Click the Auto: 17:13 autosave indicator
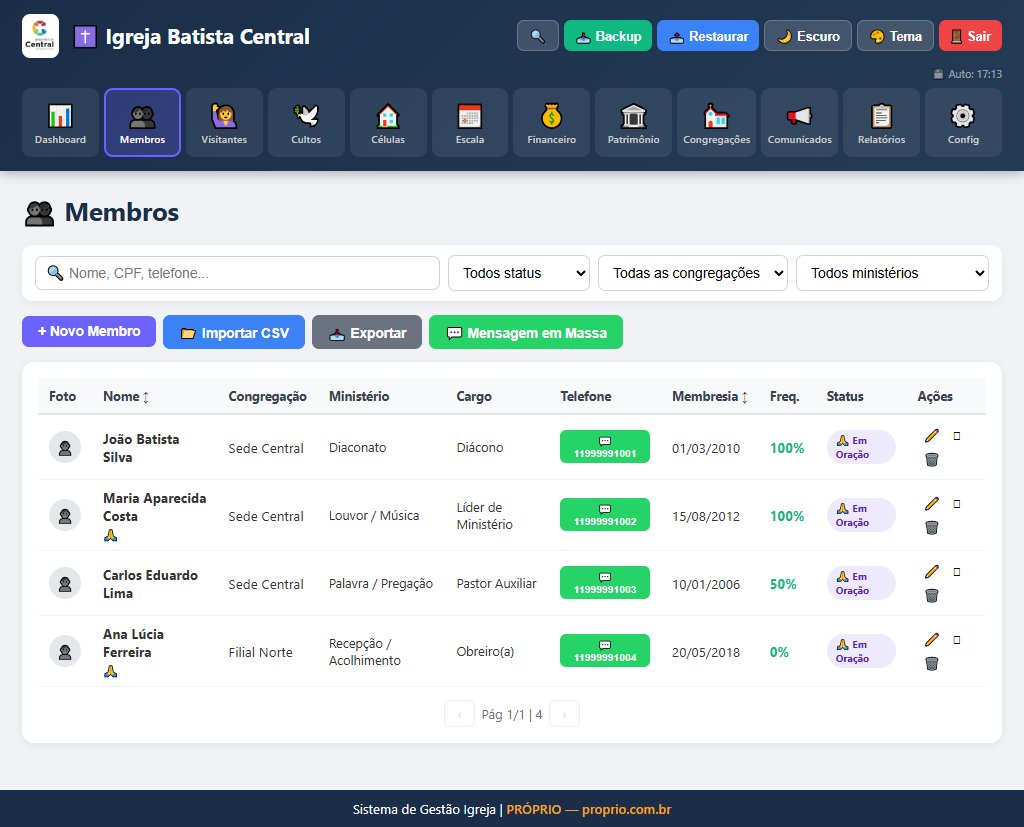Viewport: 1024px width, 827px height. [x=967, y=74]
